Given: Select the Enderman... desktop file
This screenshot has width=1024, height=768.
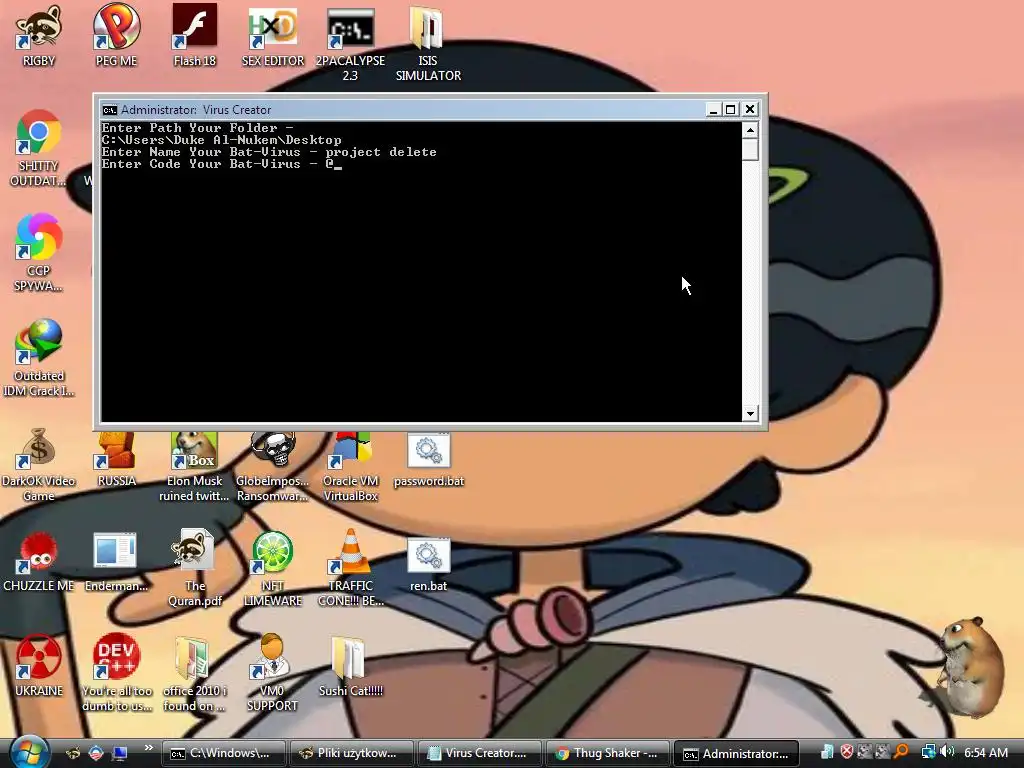Looking at the screenshot, I should [116, 562].
